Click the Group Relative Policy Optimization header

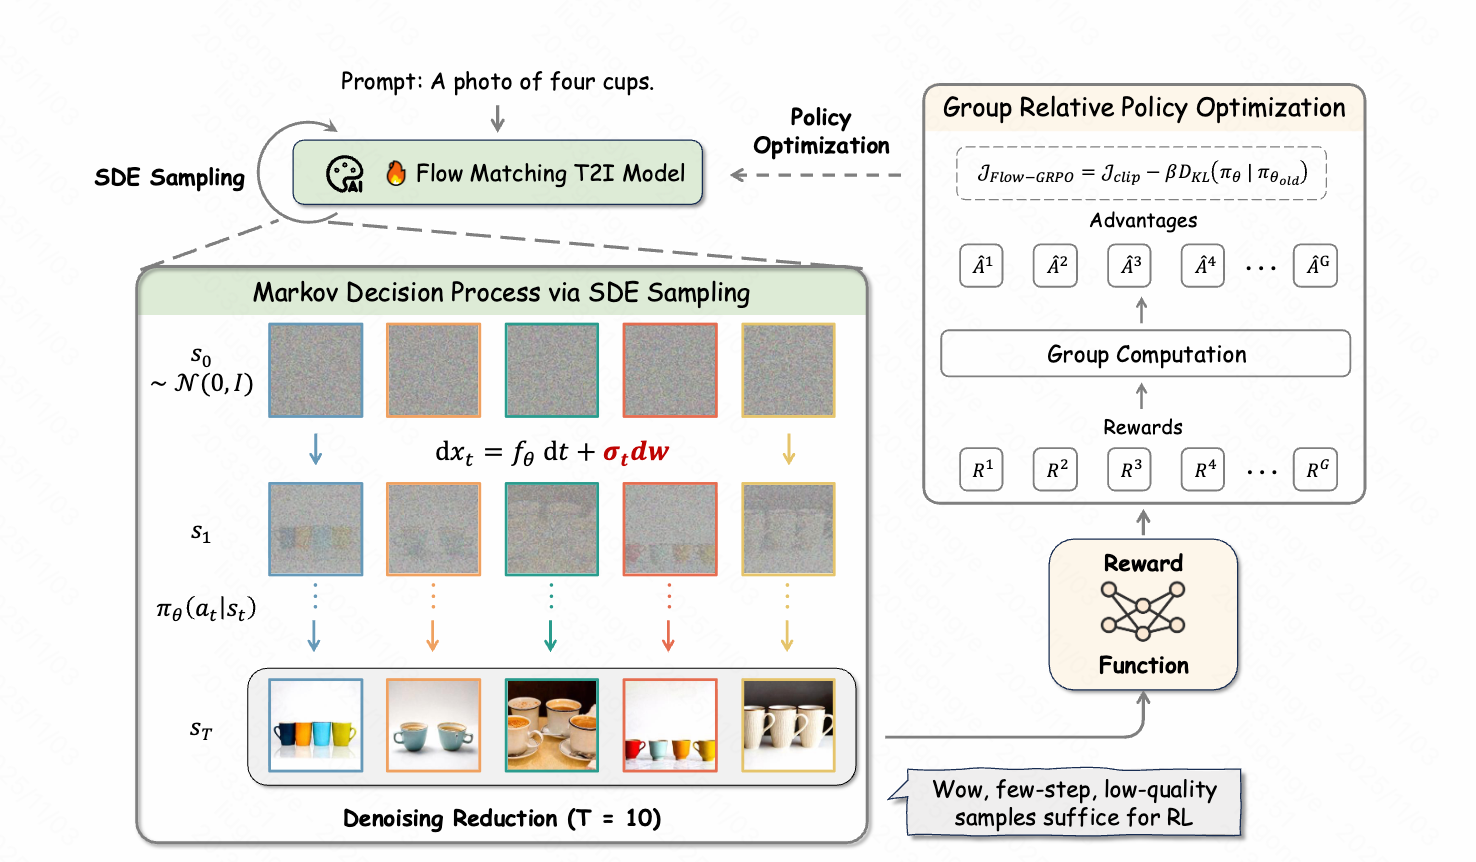pos(1144,108)
